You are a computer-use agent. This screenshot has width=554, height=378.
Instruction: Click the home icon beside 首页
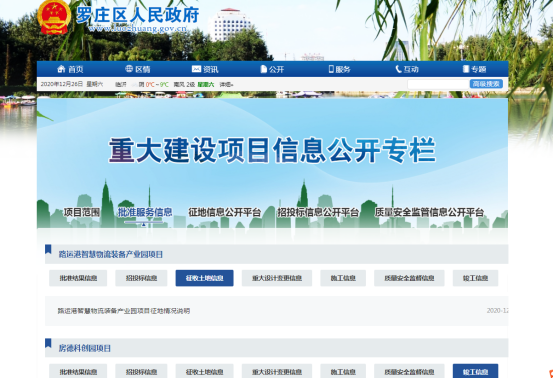[x=61, y=69]
